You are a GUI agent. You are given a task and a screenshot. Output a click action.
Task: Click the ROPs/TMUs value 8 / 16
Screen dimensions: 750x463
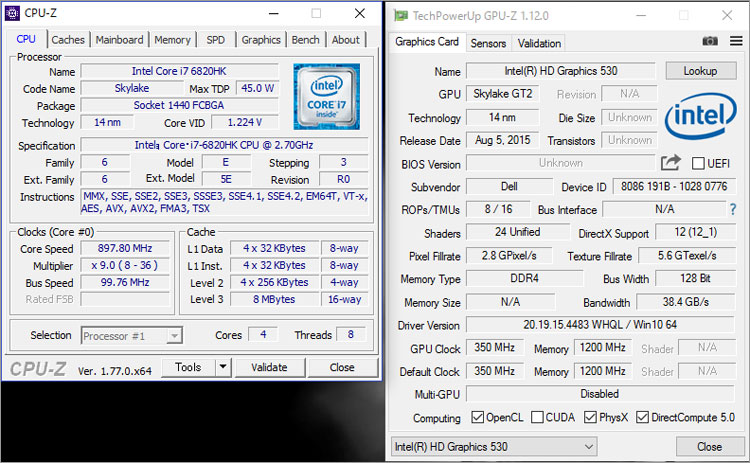[x=498, y=209]
